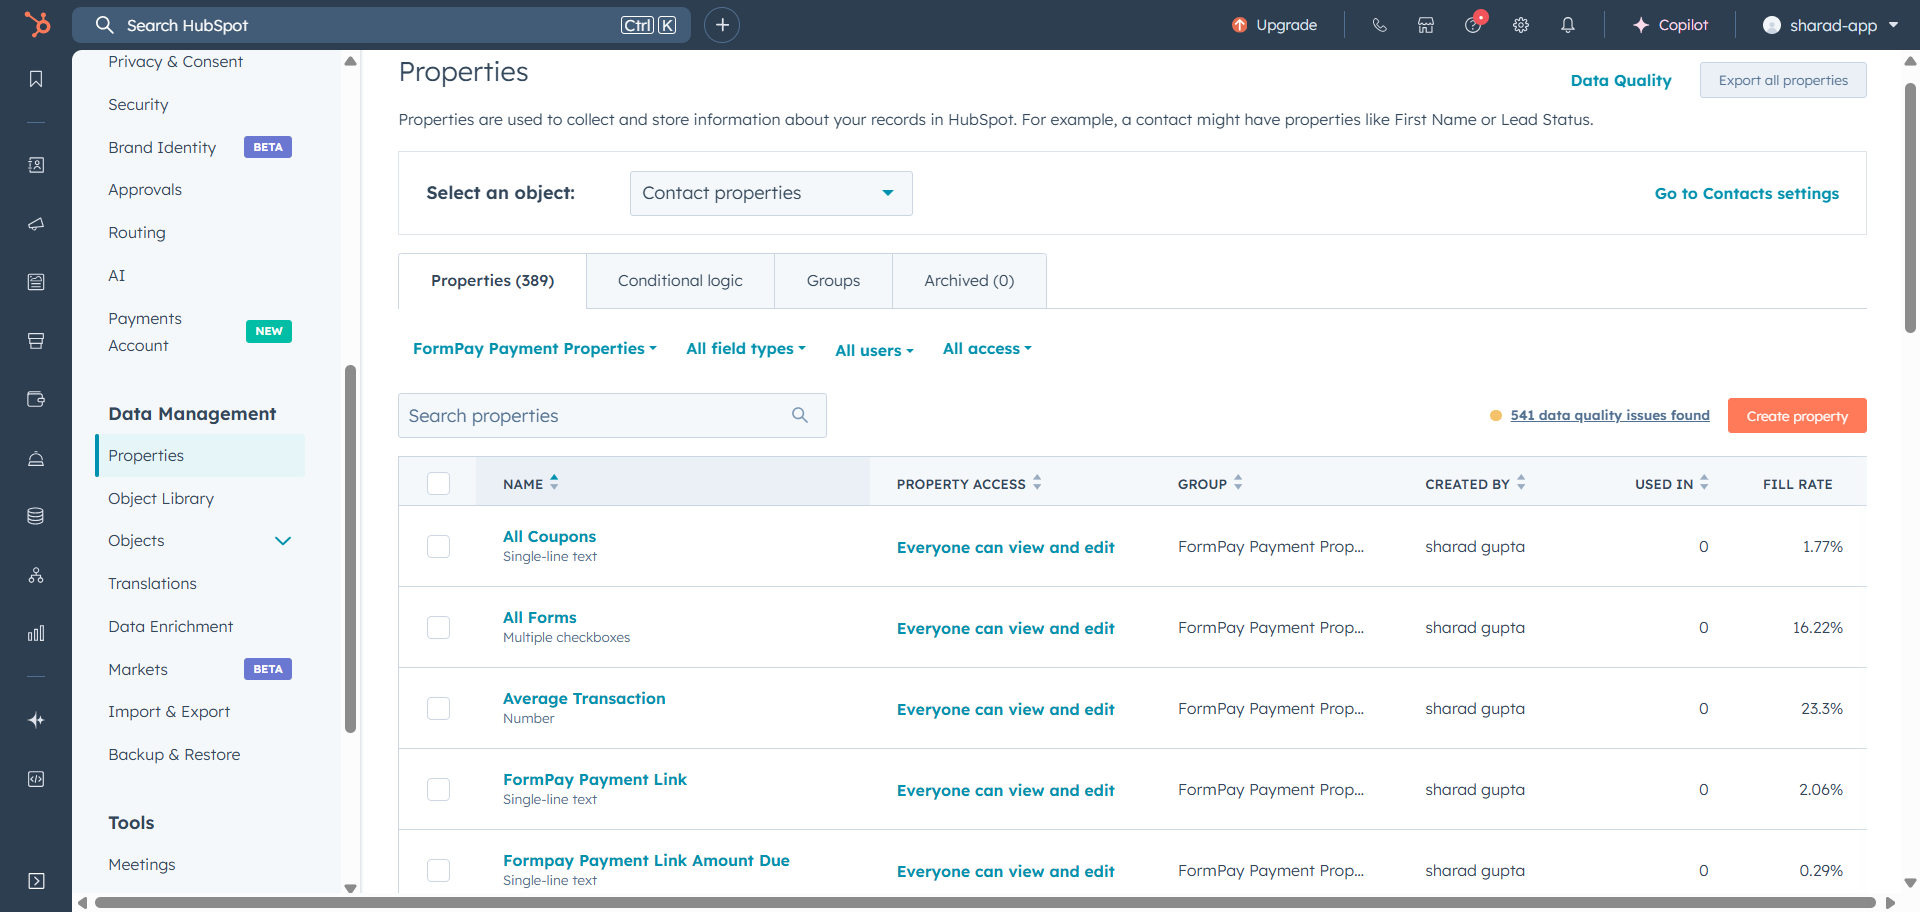Open the Contact properties object dropdown
The width and height of the screenshot is (1920, 912).
click(x=771, y=193)
